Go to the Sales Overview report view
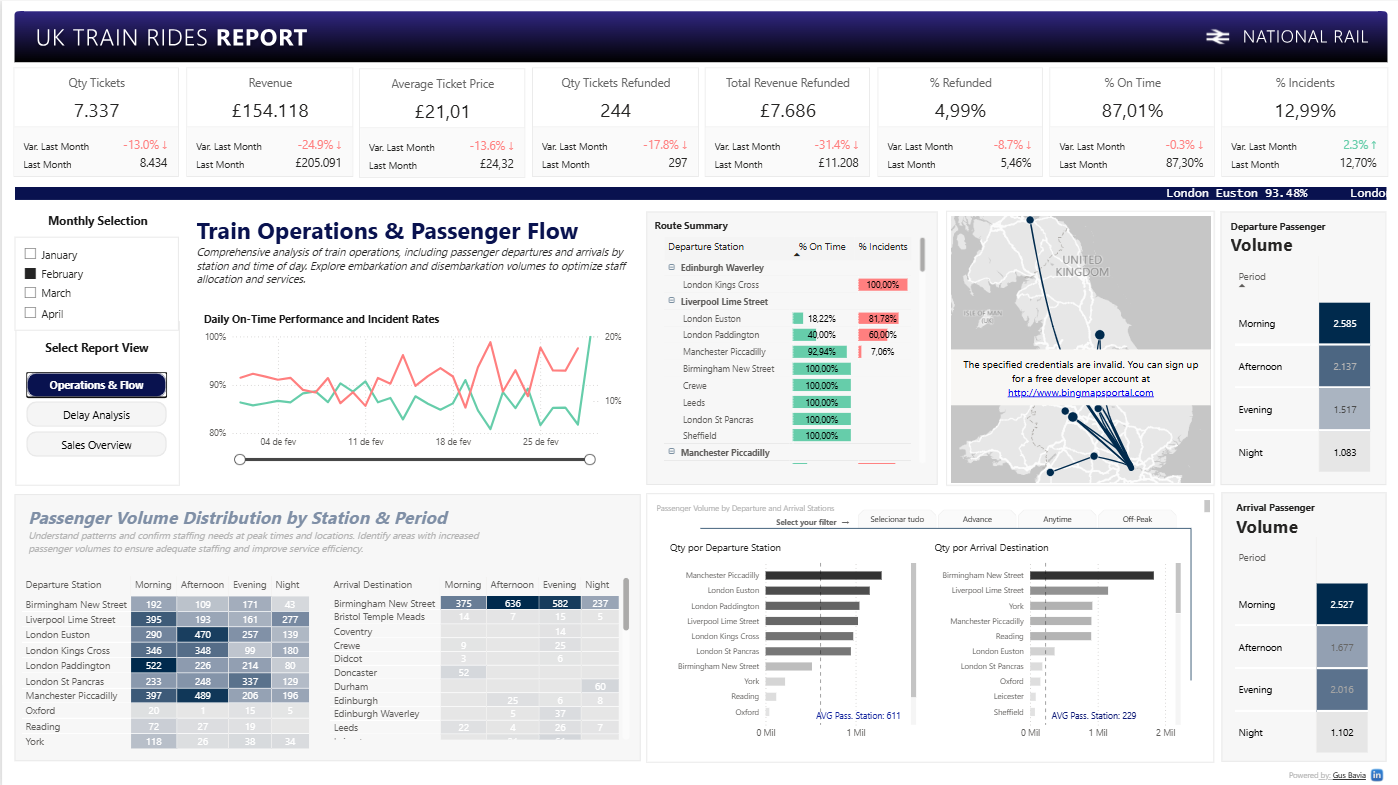 pos(96,445)
